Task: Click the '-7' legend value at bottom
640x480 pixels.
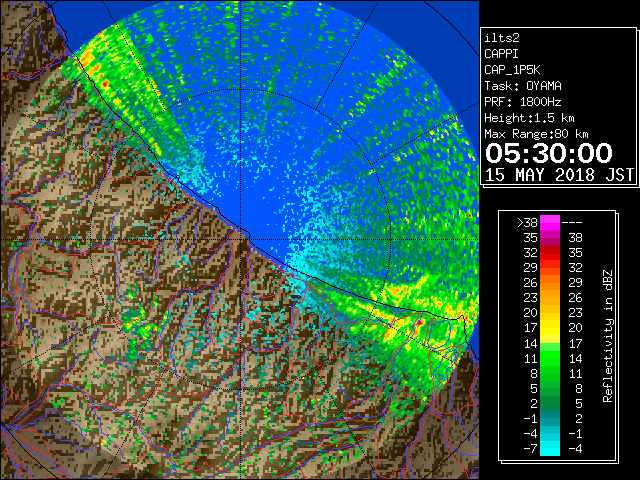Action: 530,448
